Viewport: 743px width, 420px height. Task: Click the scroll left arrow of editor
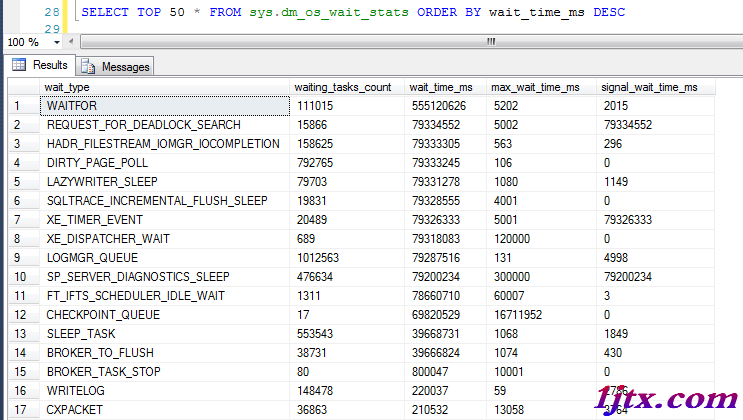(x=71, y=42)
